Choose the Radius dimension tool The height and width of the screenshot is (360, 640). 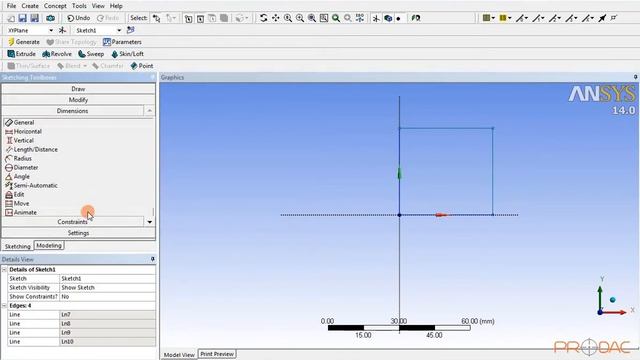tap(18, 158)
